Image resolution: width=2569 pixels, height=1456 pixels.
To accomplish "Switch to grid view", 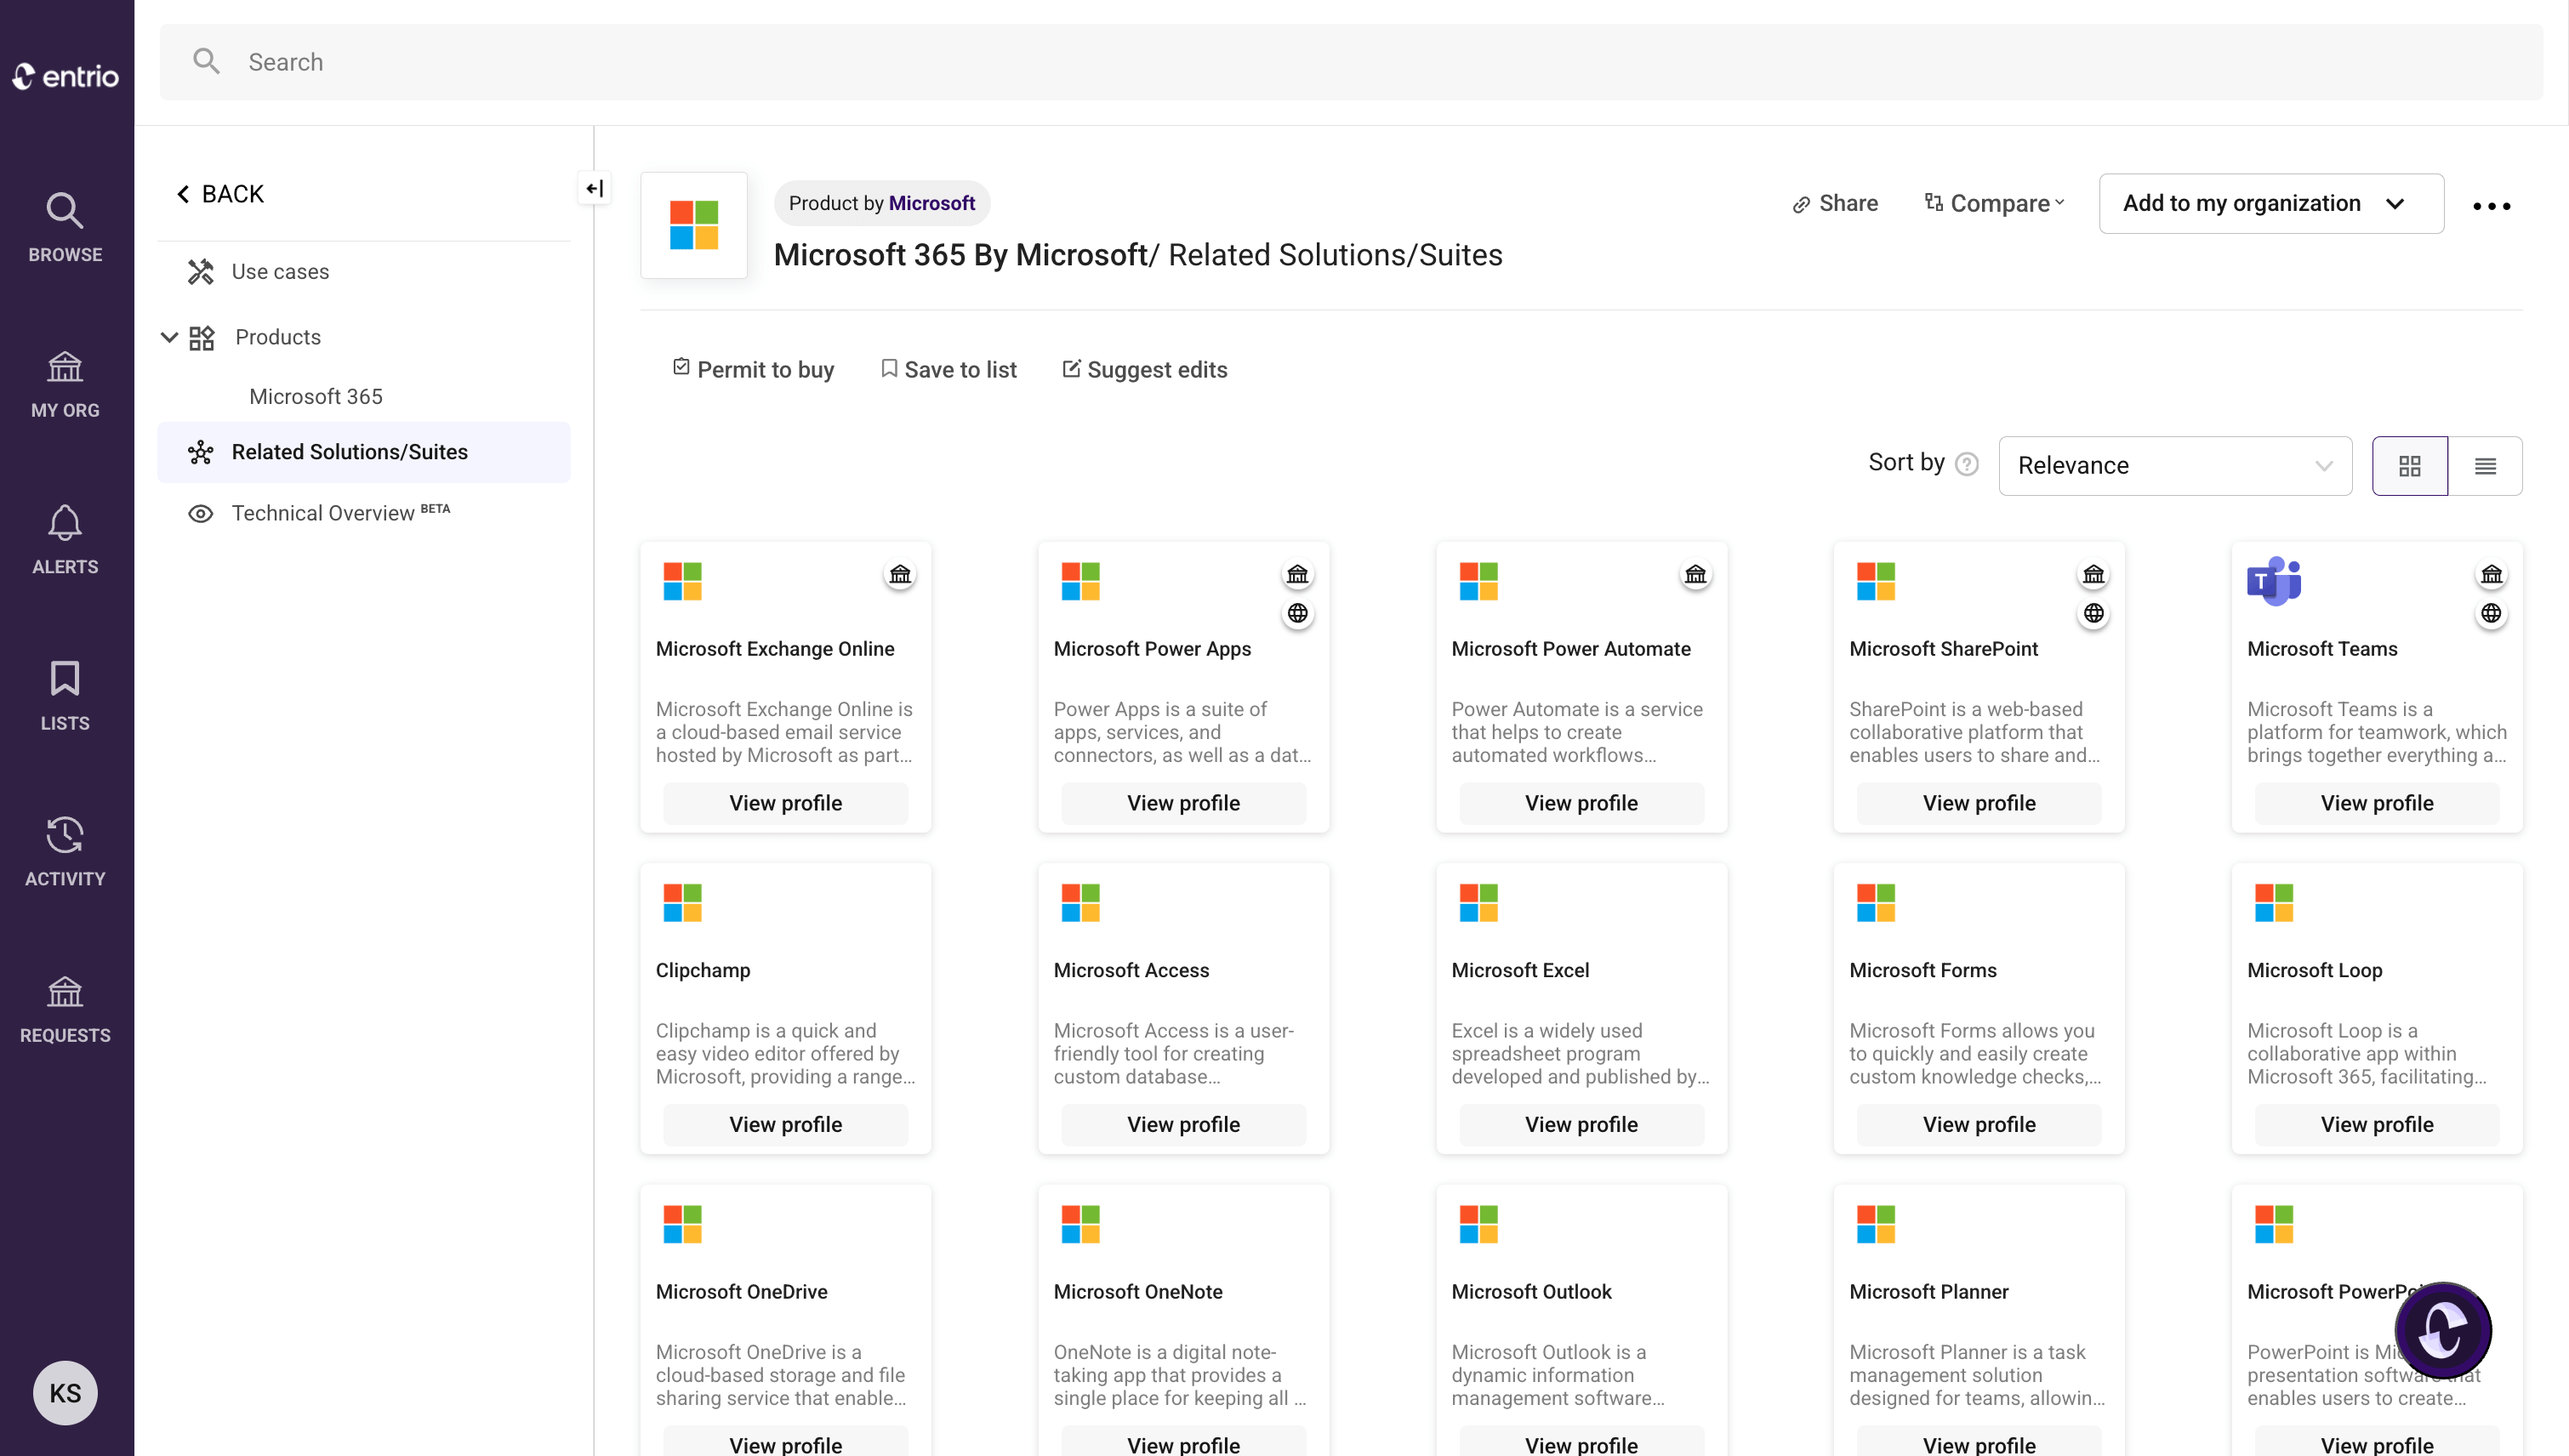I will [x=2410, y=465].
